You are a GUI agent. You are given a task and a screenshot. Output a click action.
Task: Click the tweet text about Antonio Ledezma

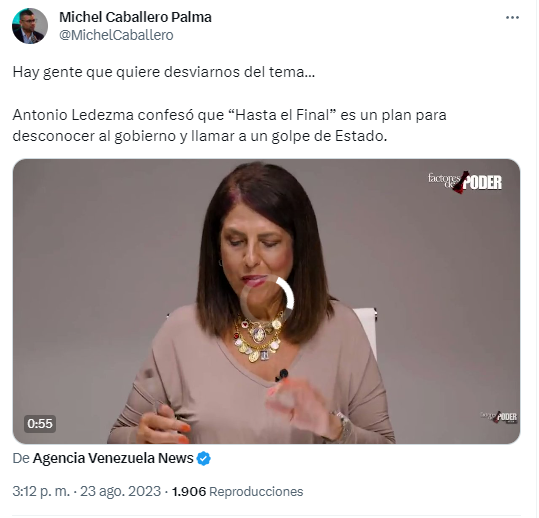tap(229, 125)
